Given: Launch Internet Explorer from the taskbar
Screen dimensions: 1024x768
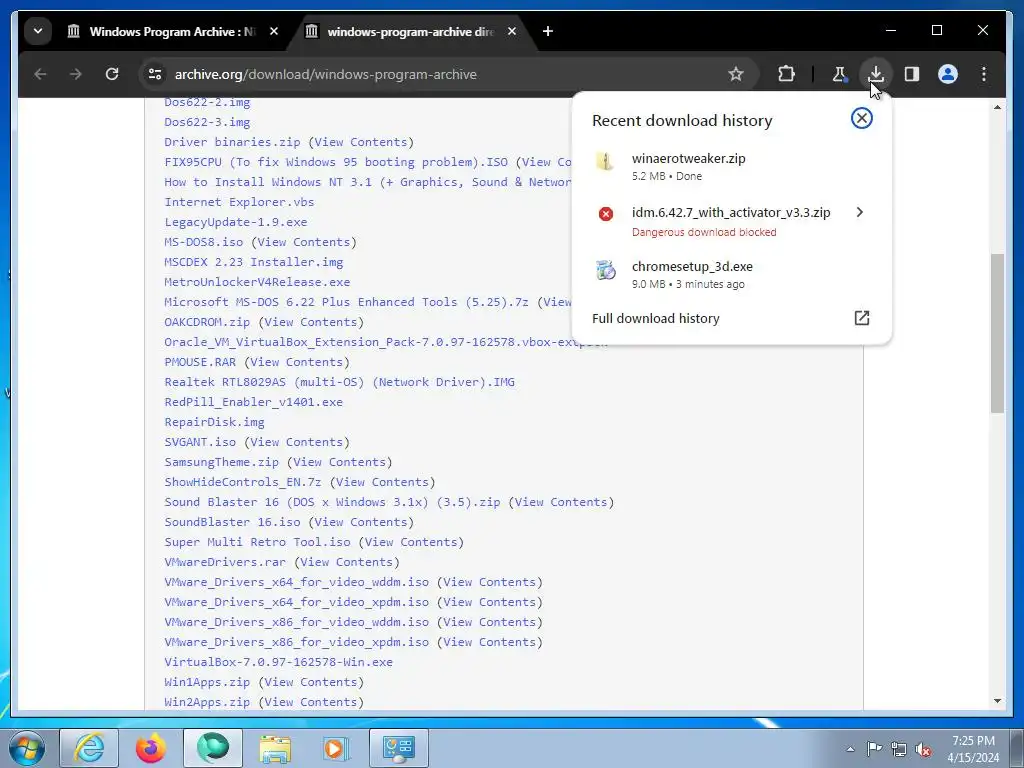Looking at the screenshot, I should point(89,748).
